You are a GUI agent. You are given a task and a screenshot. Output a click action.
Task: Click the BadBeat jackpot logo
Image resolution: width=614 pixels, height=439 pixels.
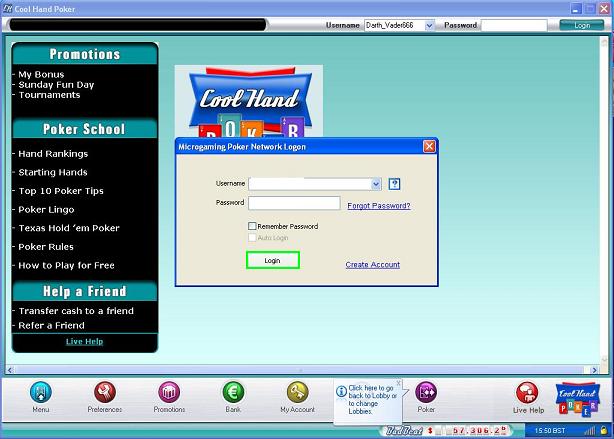(x=405, y=431)
